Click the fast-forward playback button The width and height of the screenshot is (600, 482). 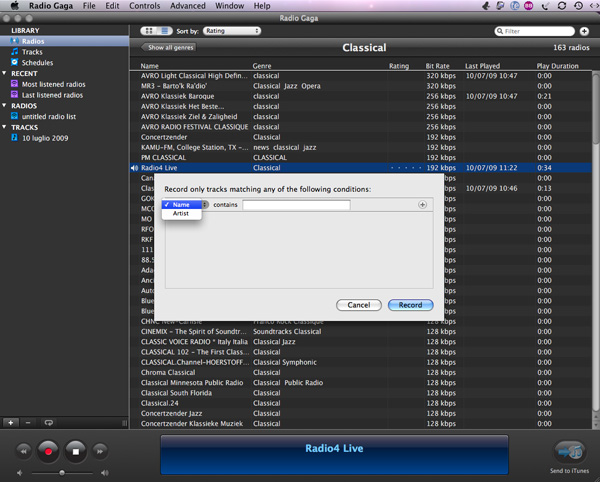(100, 451)
